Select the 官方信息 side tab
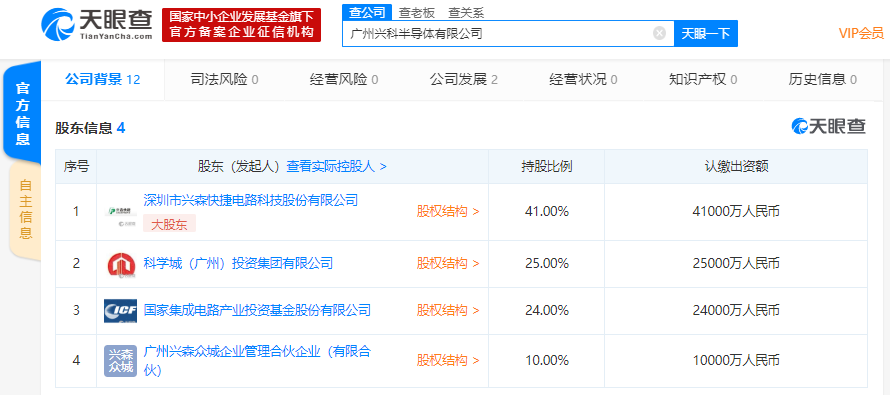Image resolution: width=890 pixels, height=395 pixels. click(x=22, y=114)
